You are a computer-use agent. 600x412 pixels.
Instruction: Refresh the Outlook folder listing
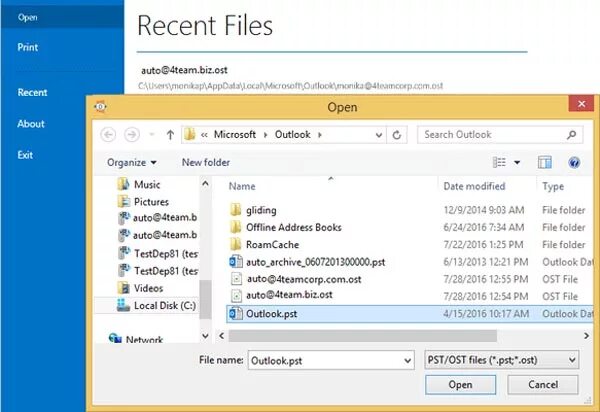tap(397, 135)
